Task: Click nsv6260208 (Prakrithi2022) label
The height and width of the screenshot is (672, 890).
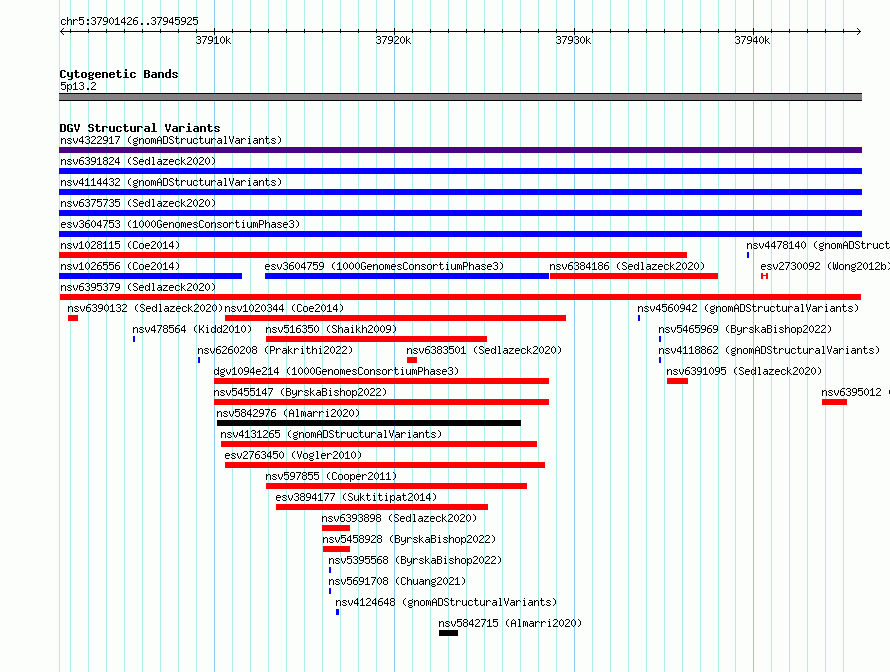Action: 275,350
